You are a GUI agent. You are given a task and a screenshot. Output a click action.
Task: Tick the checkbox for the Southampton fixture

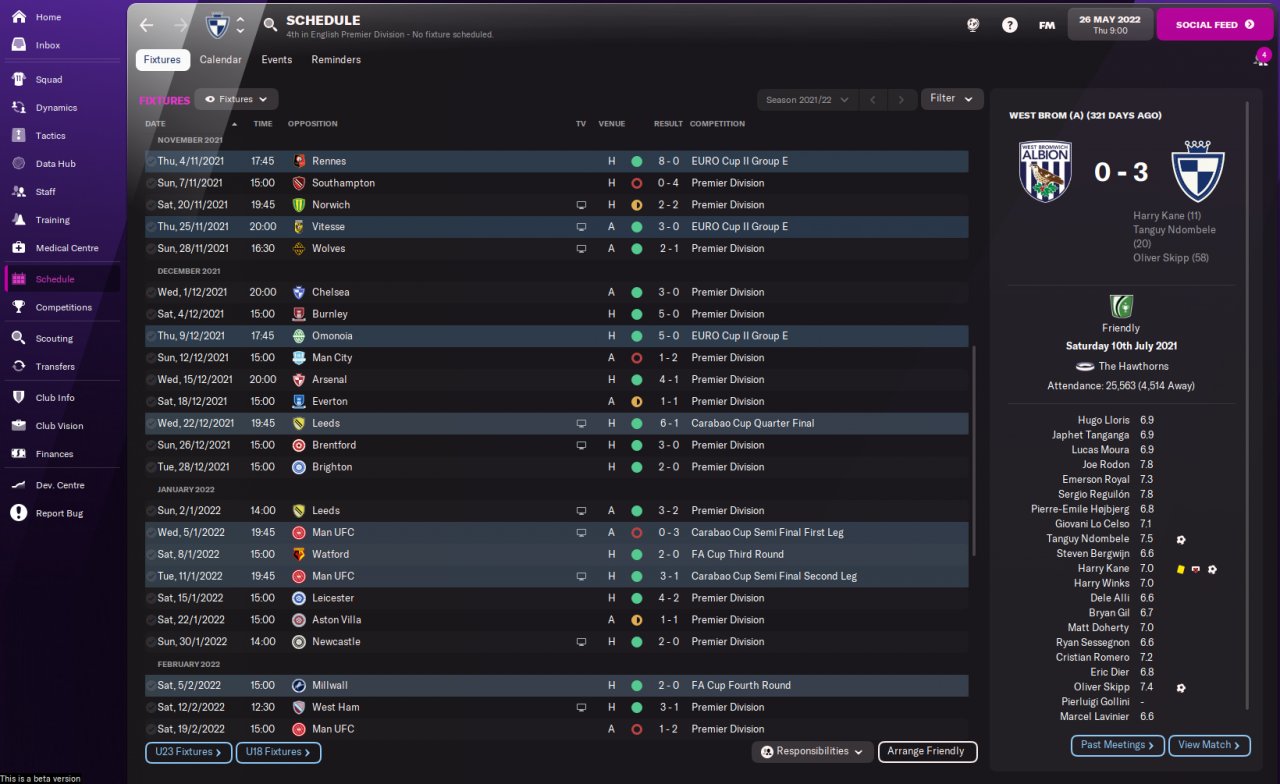pos(151,183)
